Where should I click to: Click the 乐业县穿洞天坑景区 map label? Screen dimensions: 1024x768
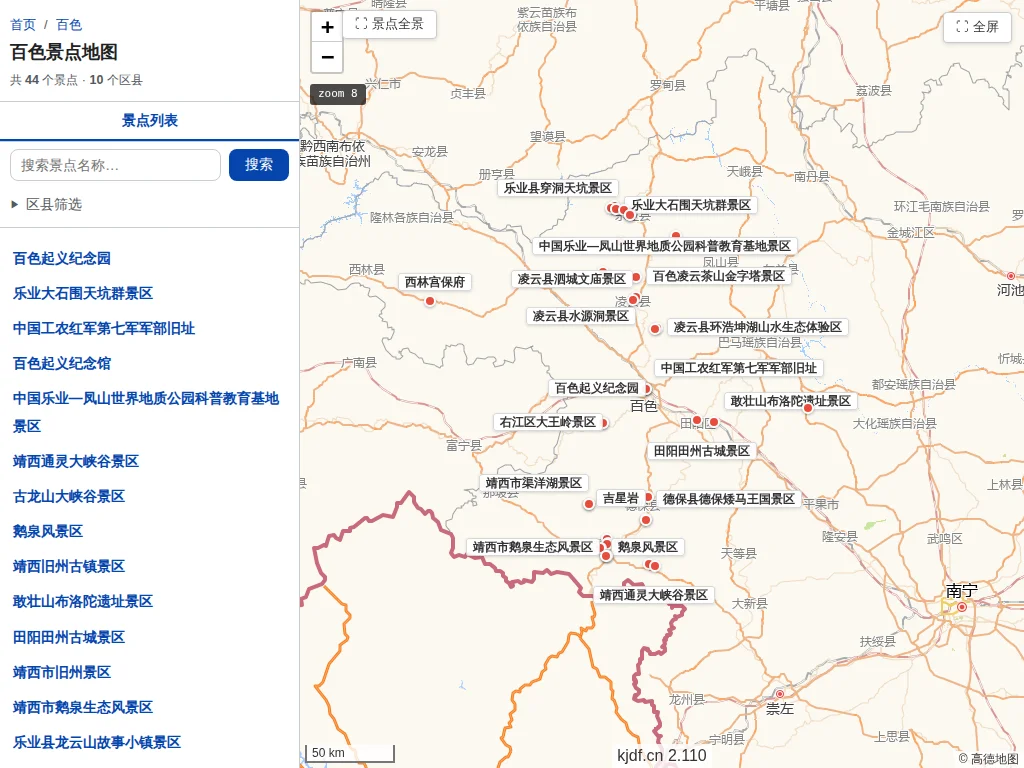[x=558, y=188]
